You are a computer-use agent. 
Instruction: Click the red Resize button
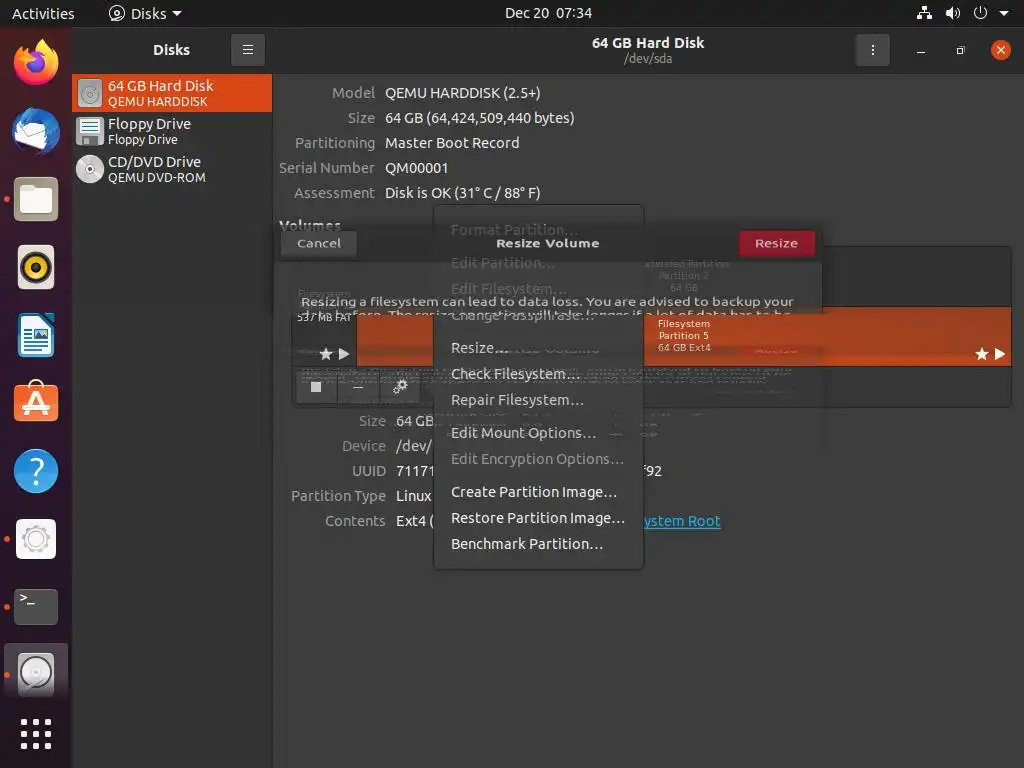click(x=776, y=244)
